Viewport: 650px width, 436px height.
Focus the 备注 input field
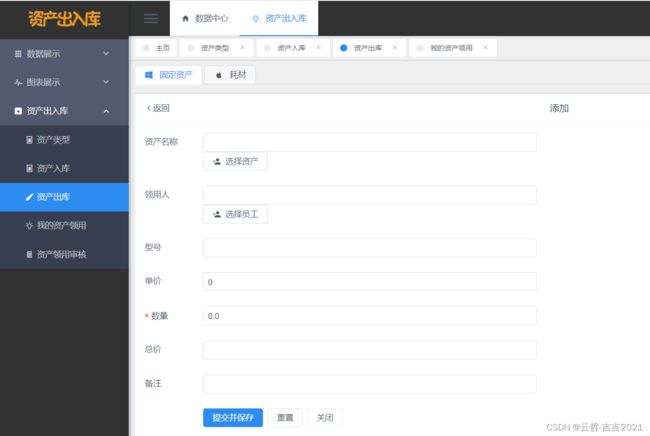click(369, 384)
